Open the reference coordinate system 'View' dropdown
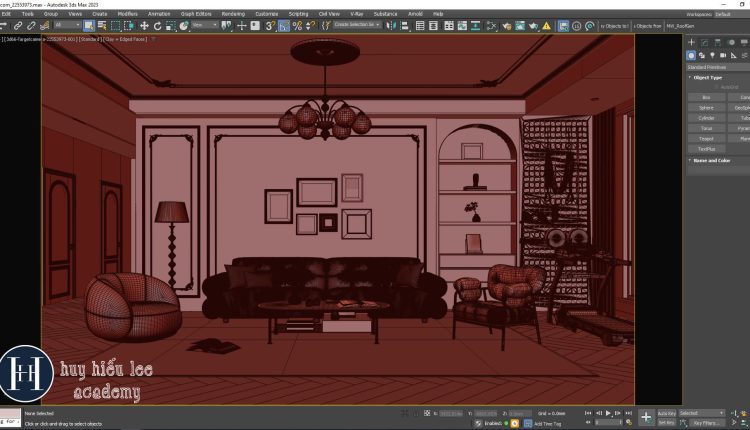This screenshot has height=430, width=750. point(205,25)
